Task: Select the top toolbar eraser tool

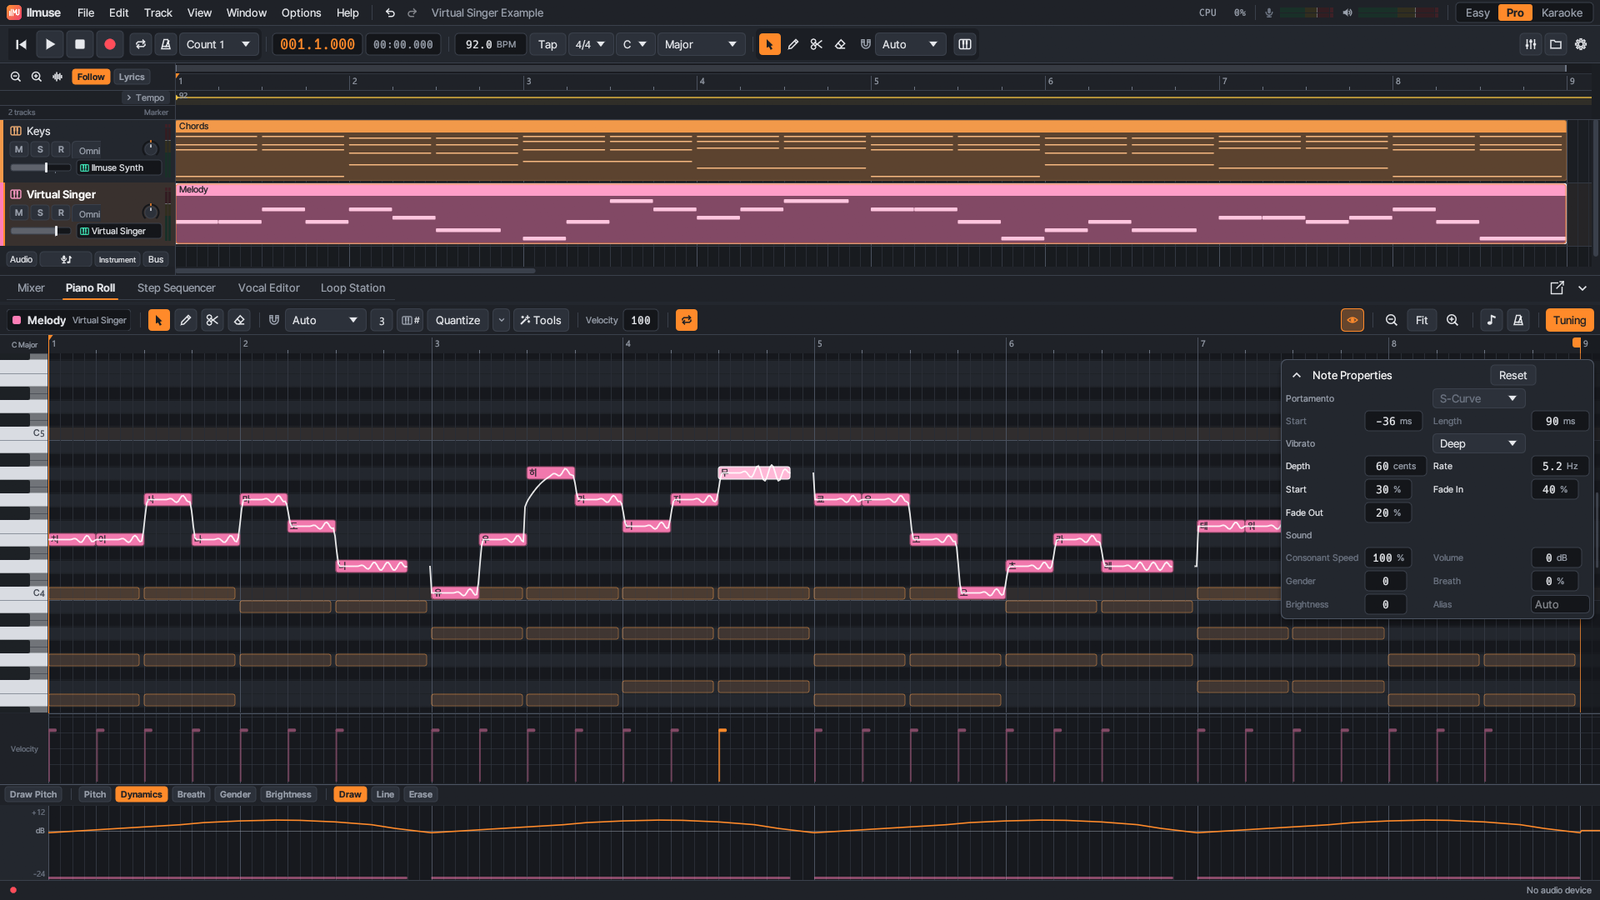Action: 840,44
